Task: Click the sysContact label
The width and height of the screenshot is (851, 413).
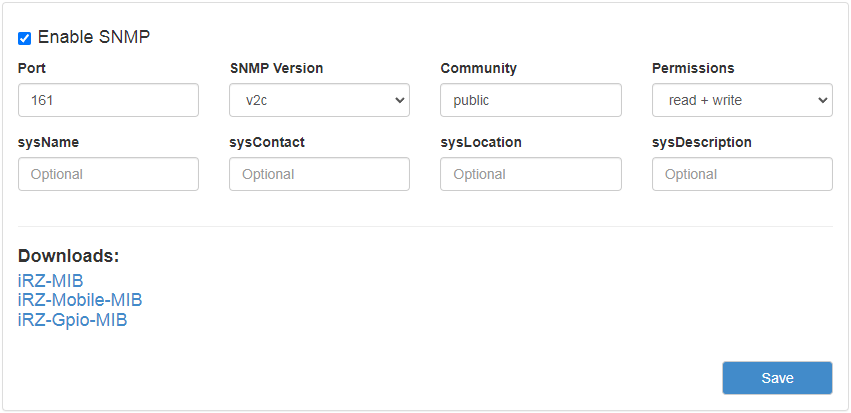Action: tap(267, 143)
